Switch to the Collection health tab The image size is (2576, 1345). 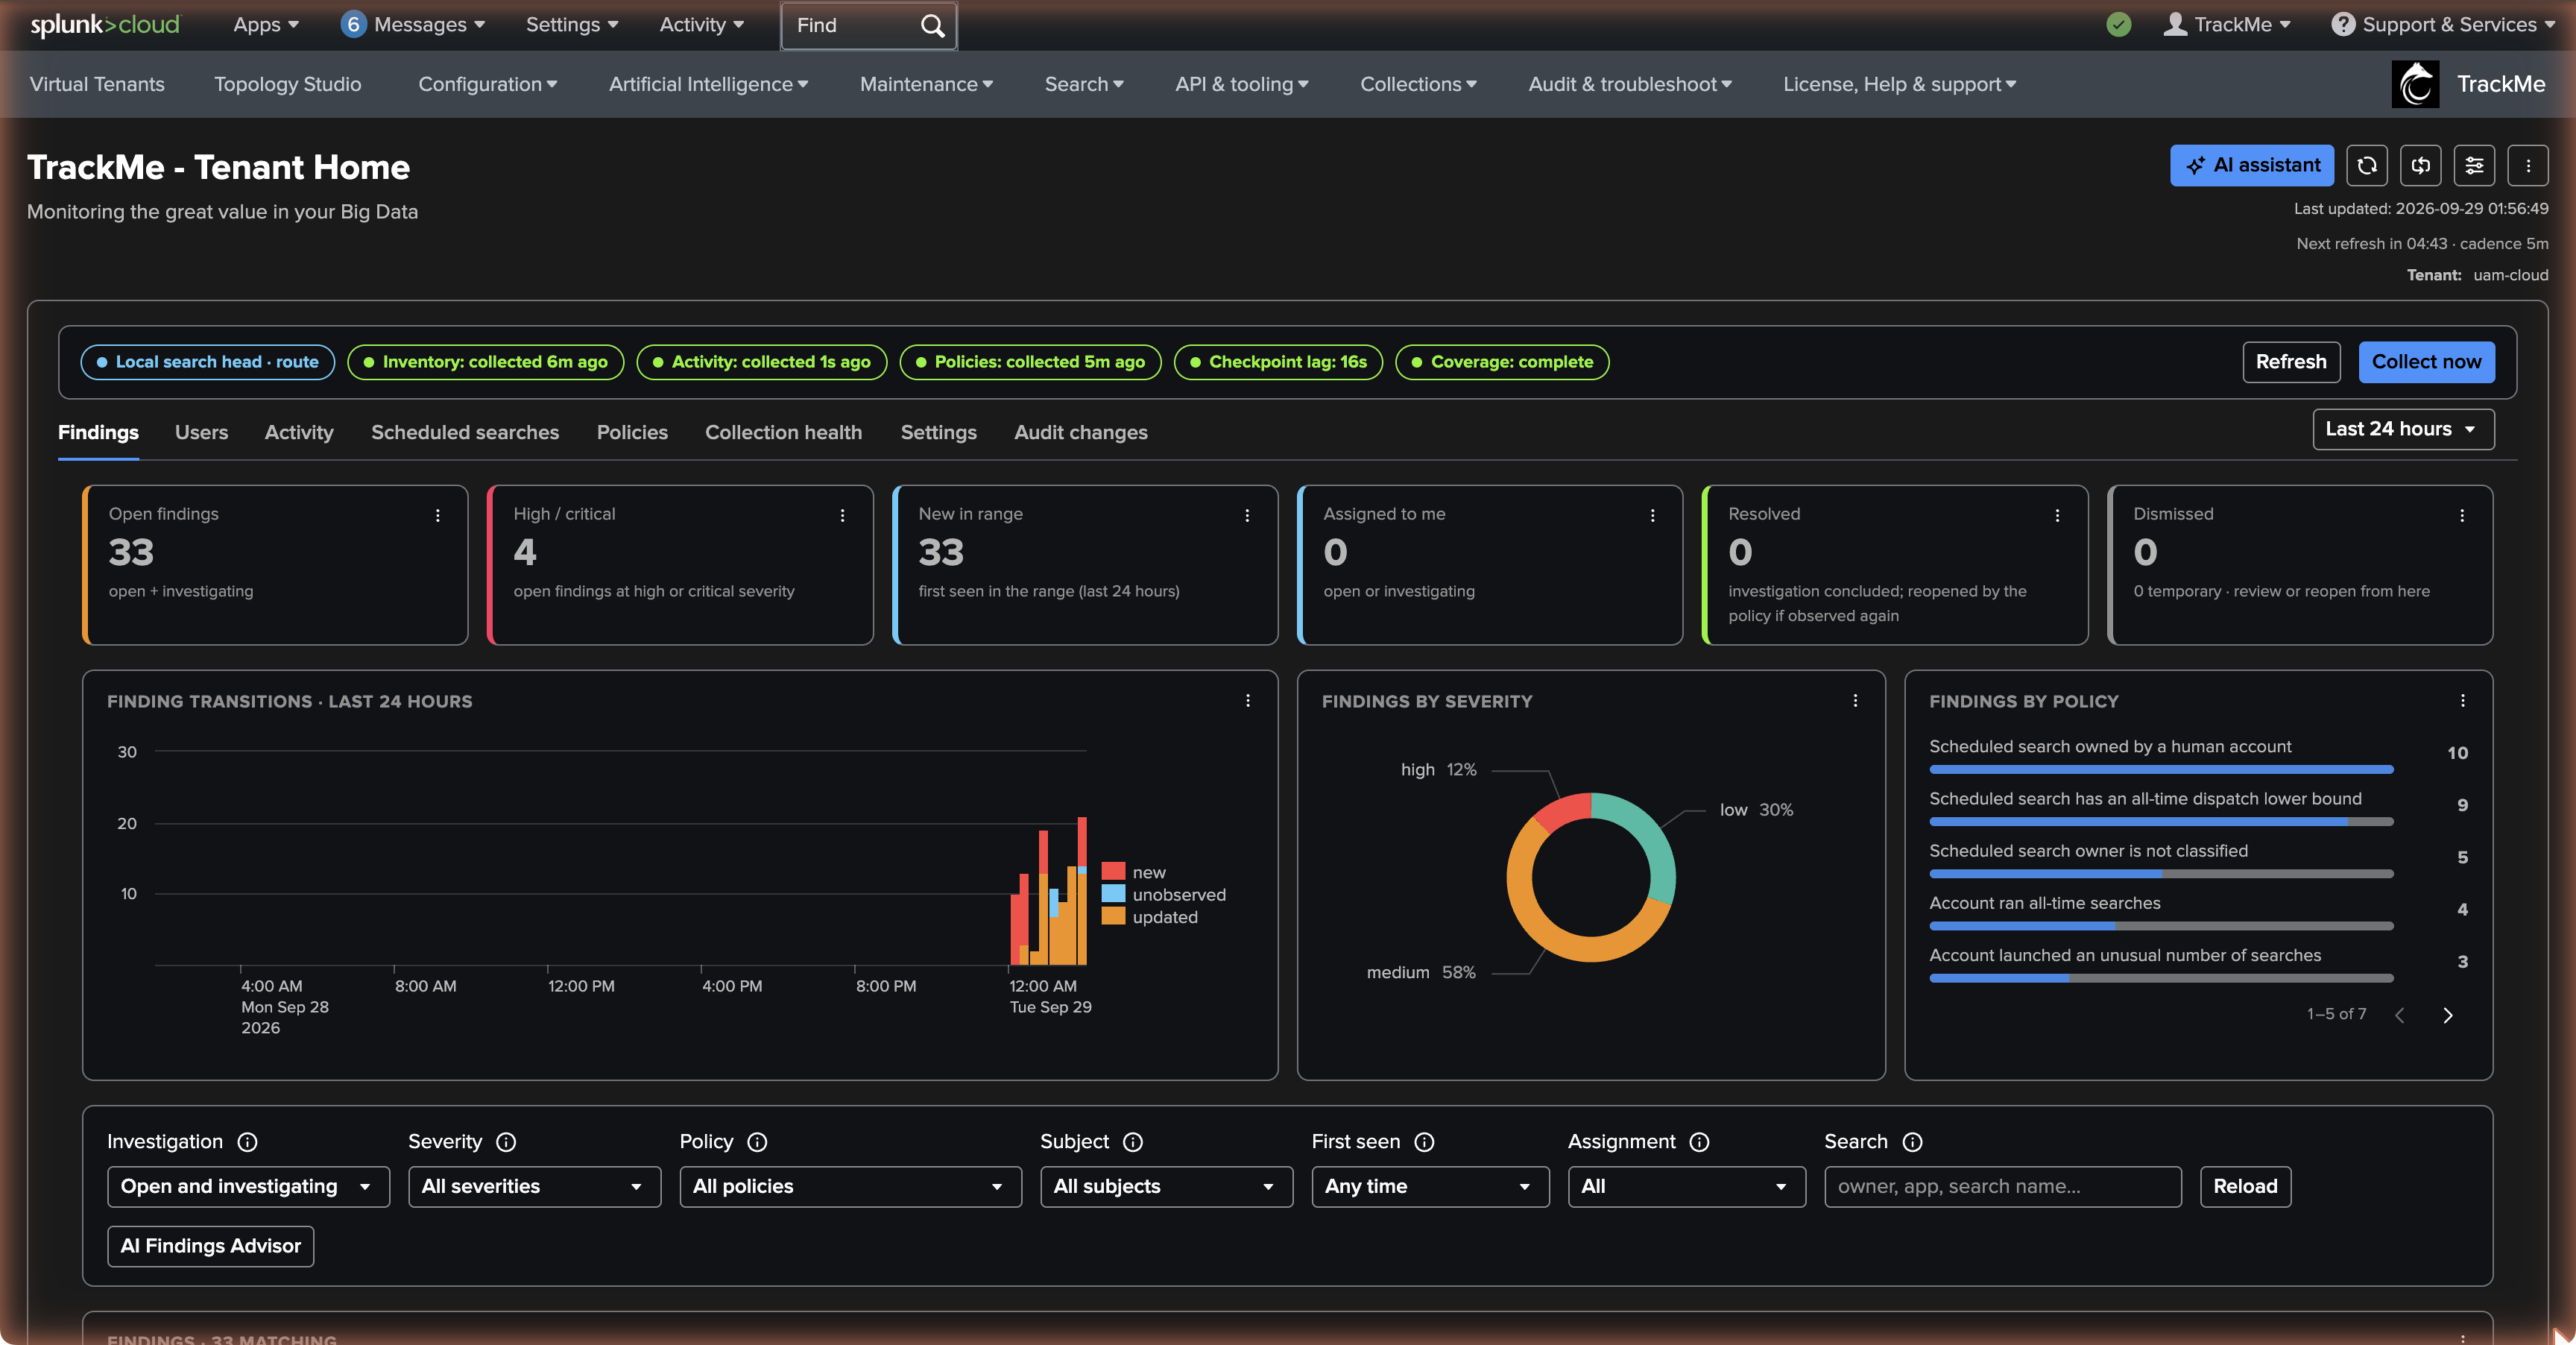[783, 432]
